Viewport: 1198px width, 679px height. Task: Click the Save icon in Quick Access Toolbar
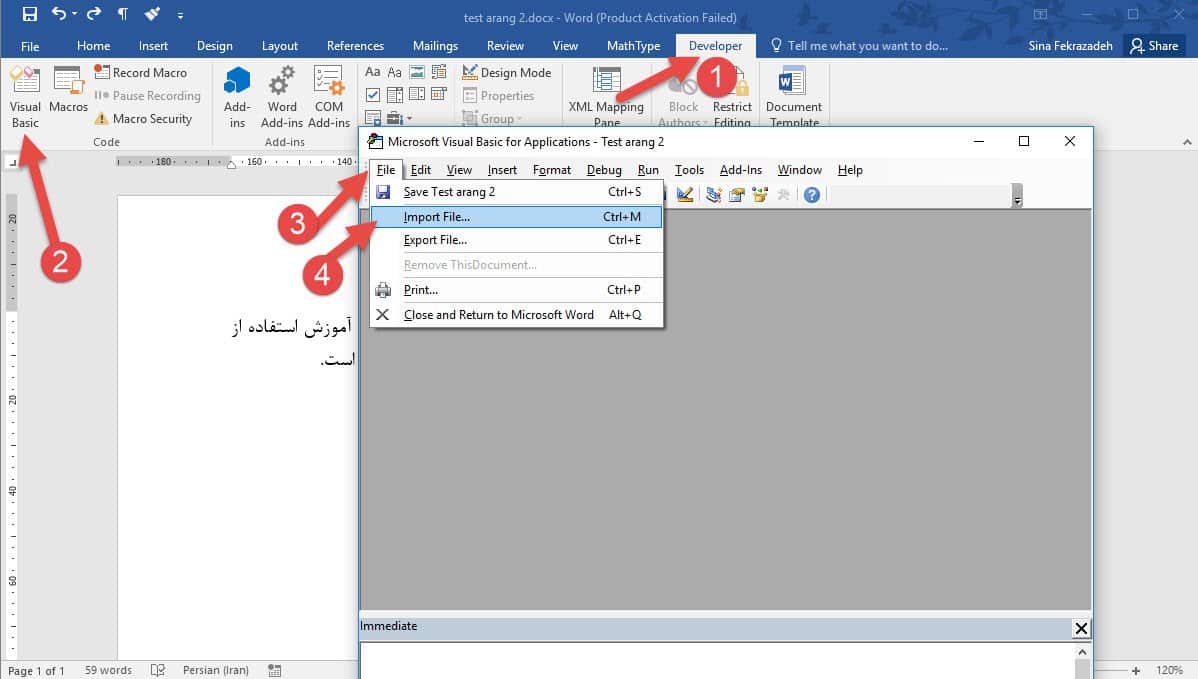[29, 14]
